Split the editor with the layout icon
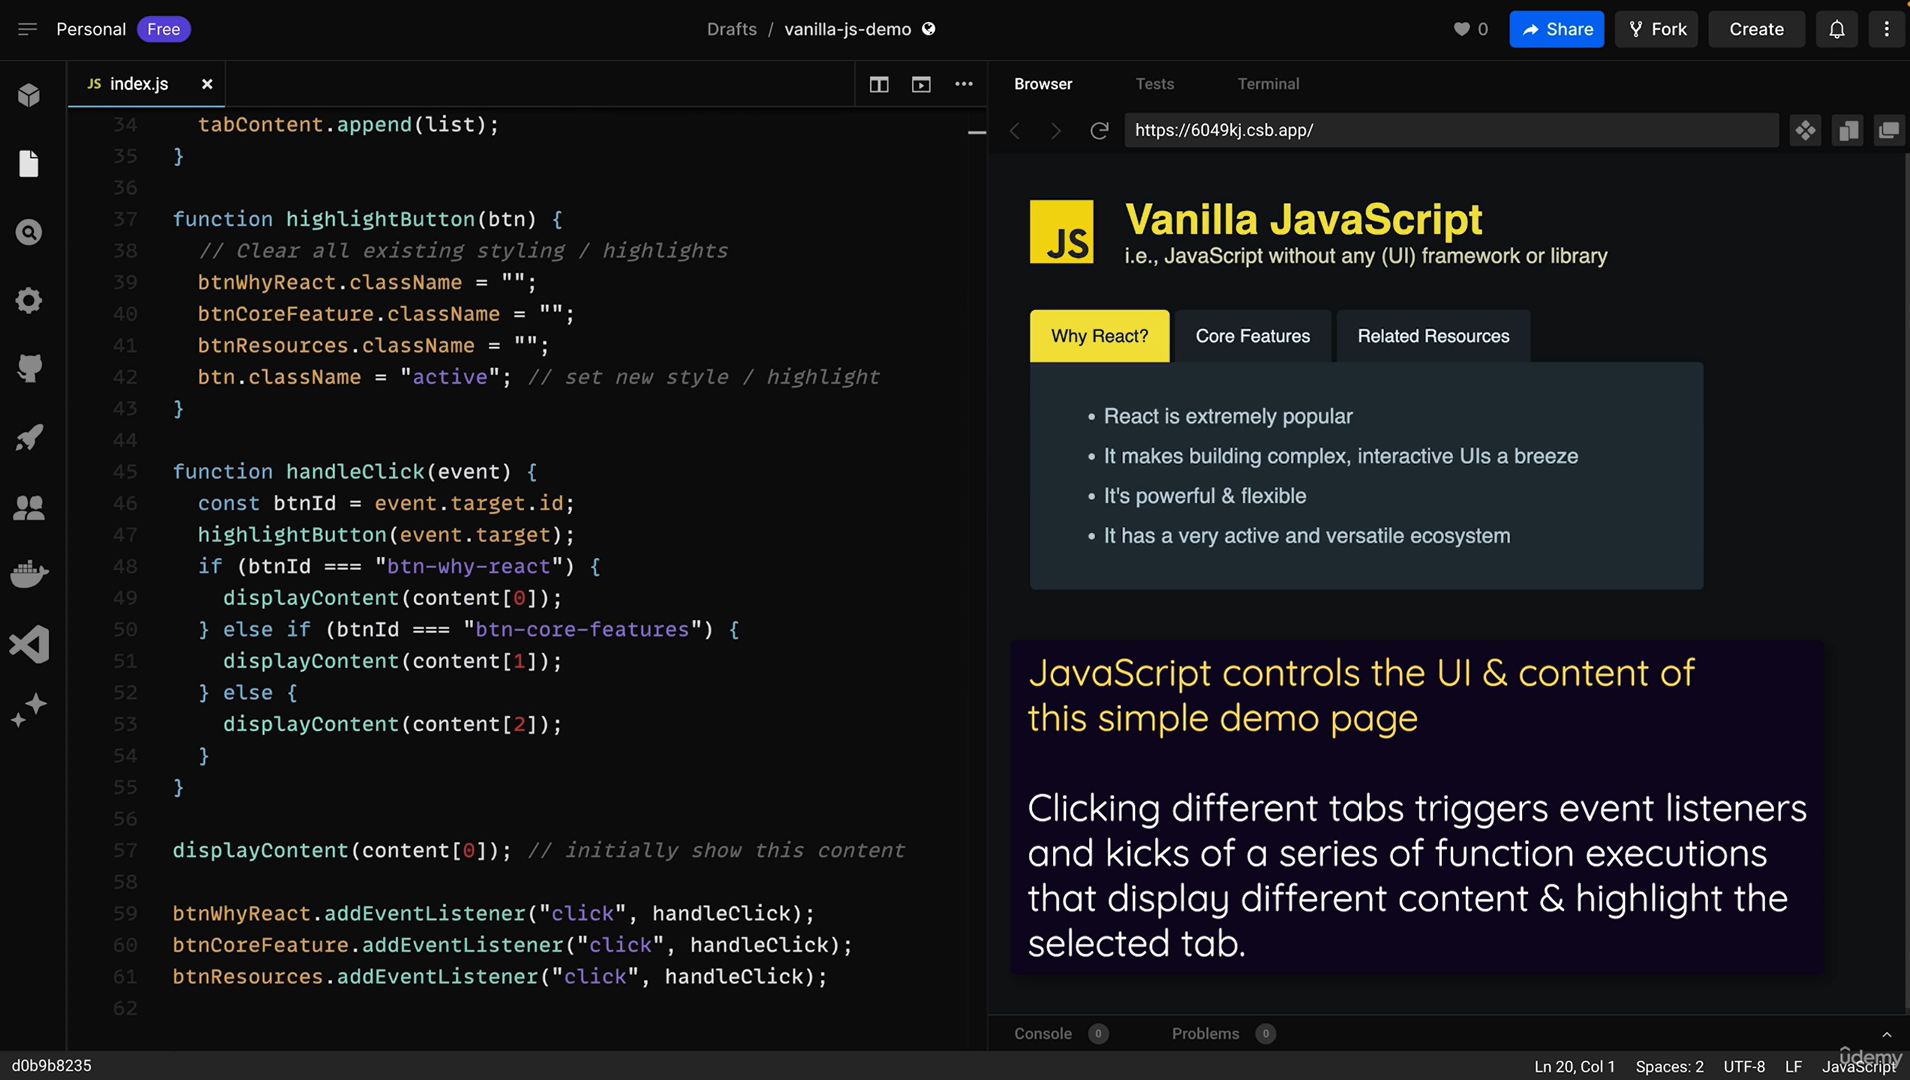Screen dimensions: 1910x1080 coord(879,84)
